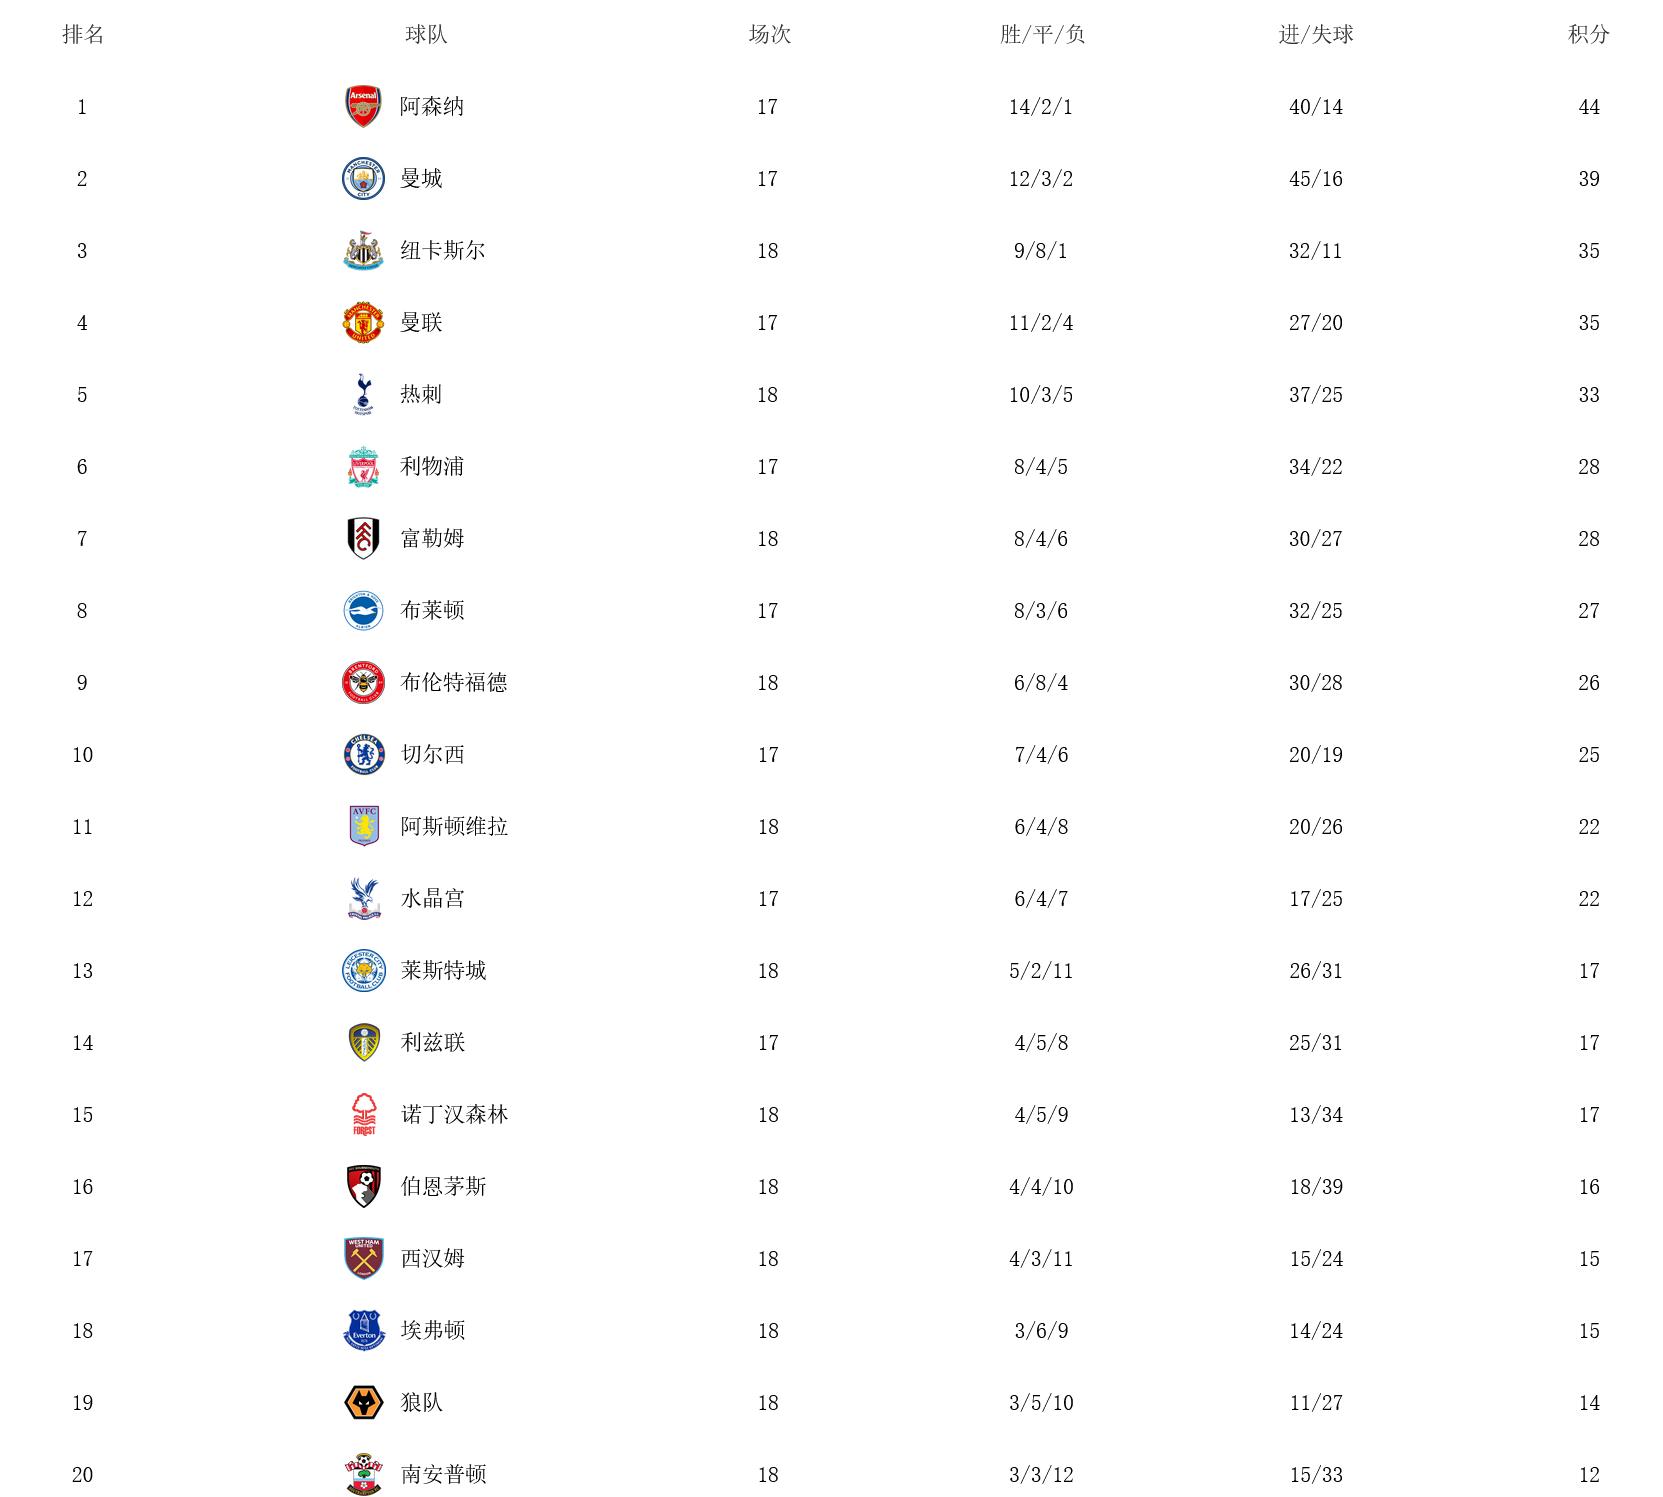This screenshot has height=1497, width=1663.
Task: Click the 进/失球 column header
Action: [1316, 35]
